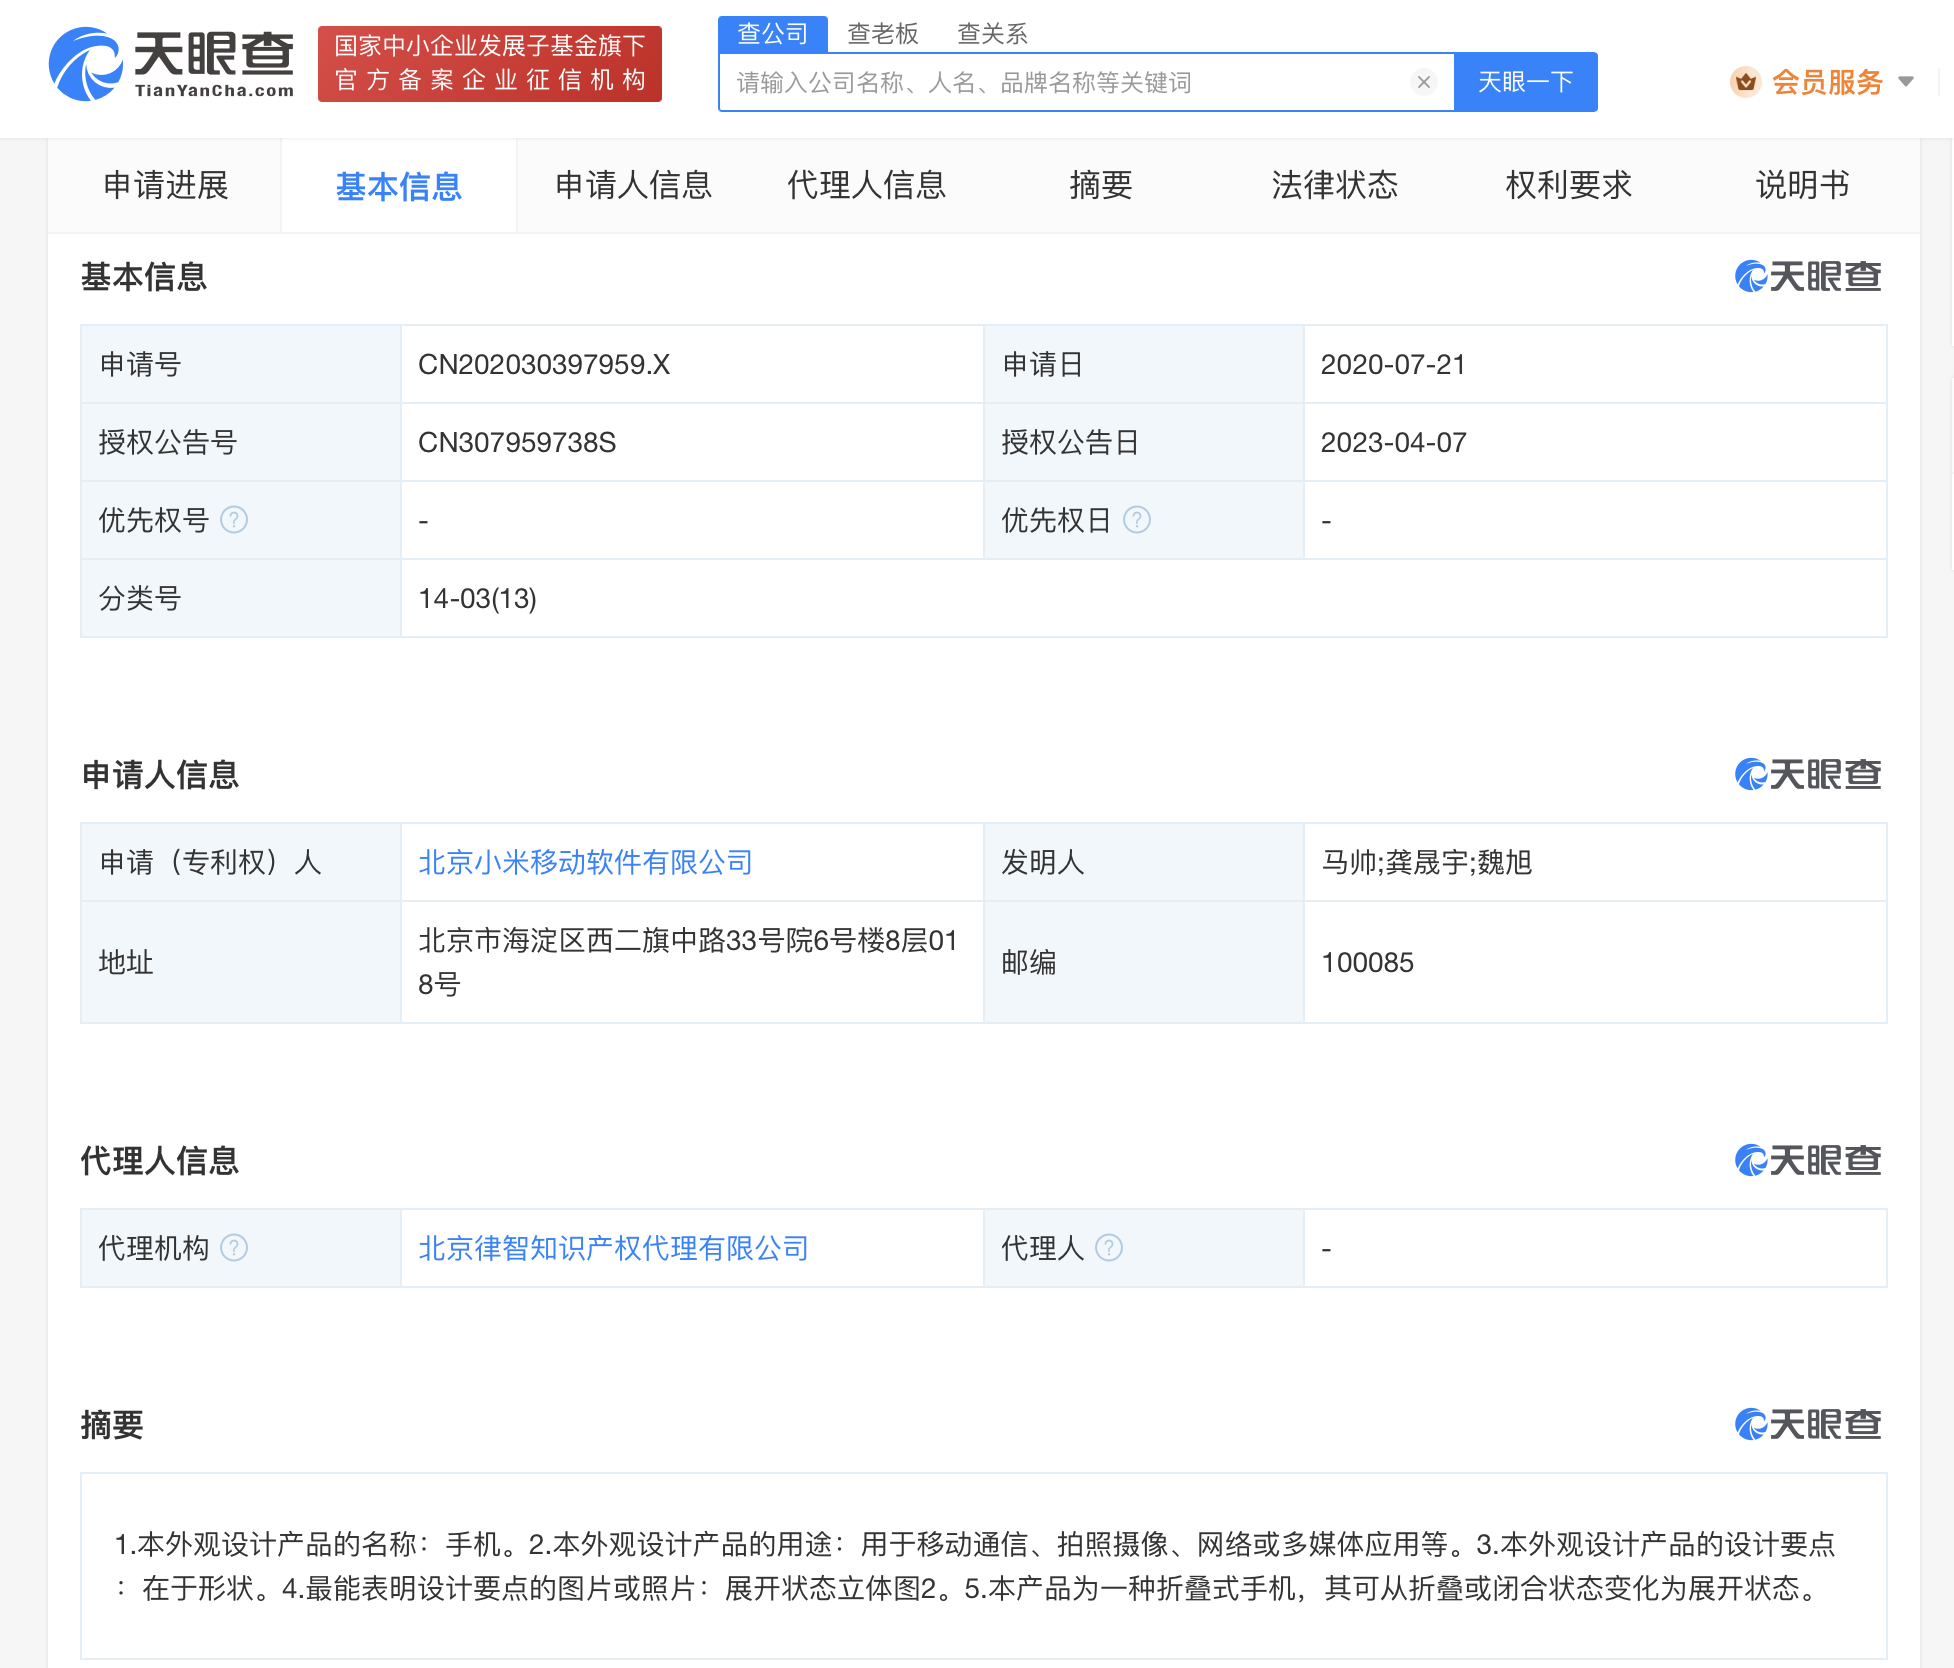Image resolution: width=1954 pixels, height=1668 pixels.
Task: Open the 说明书 tab
Action: tap(1800, 185)
